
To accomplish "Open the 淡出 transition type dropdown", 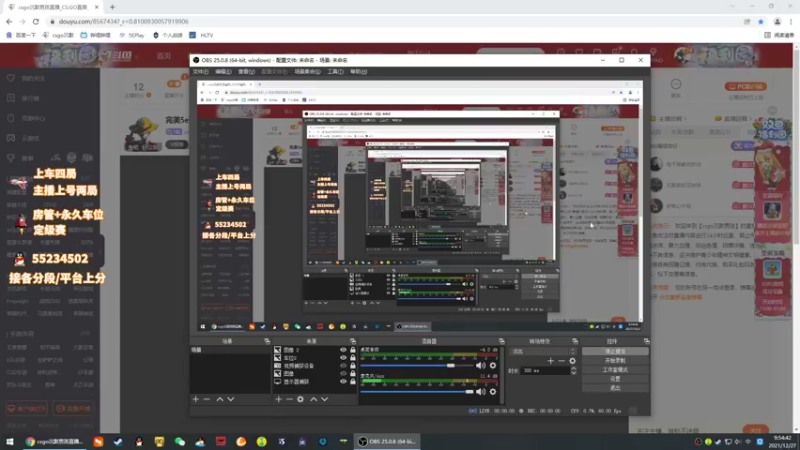I will point(543,352).
